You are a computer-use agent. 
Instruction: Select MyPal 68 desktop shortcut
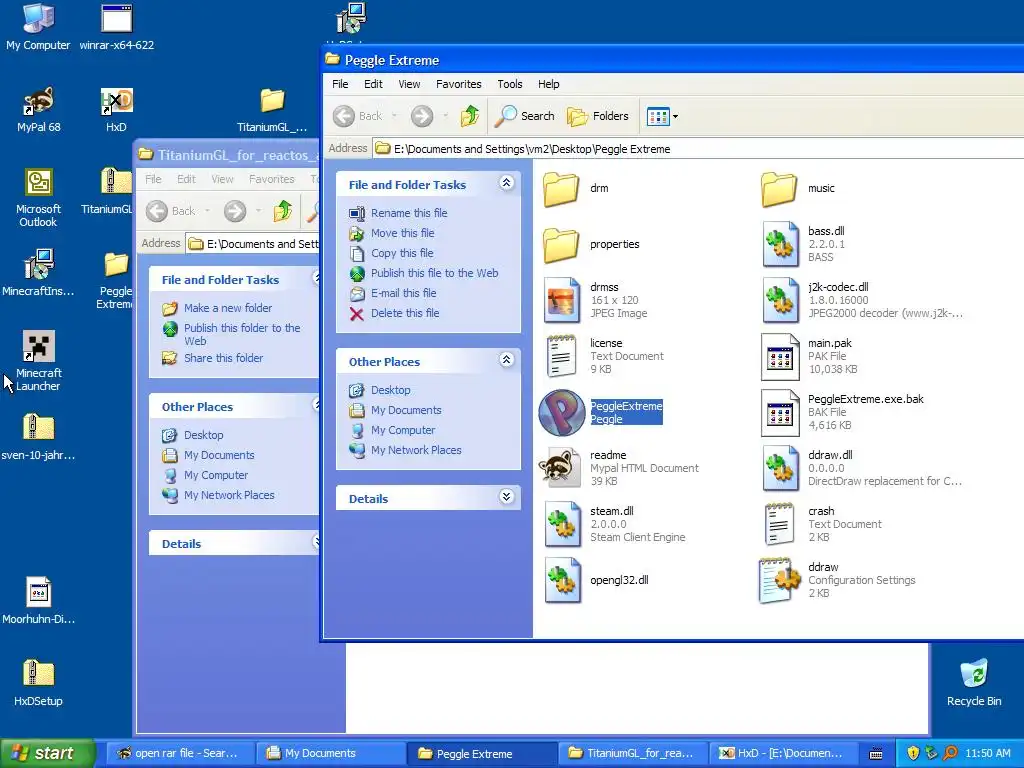(x=39, y=110)
